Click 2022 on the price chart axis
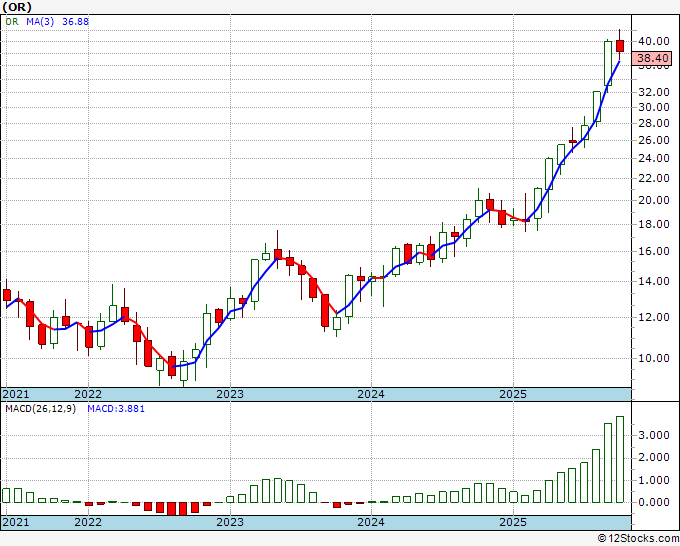 (88, 394)
